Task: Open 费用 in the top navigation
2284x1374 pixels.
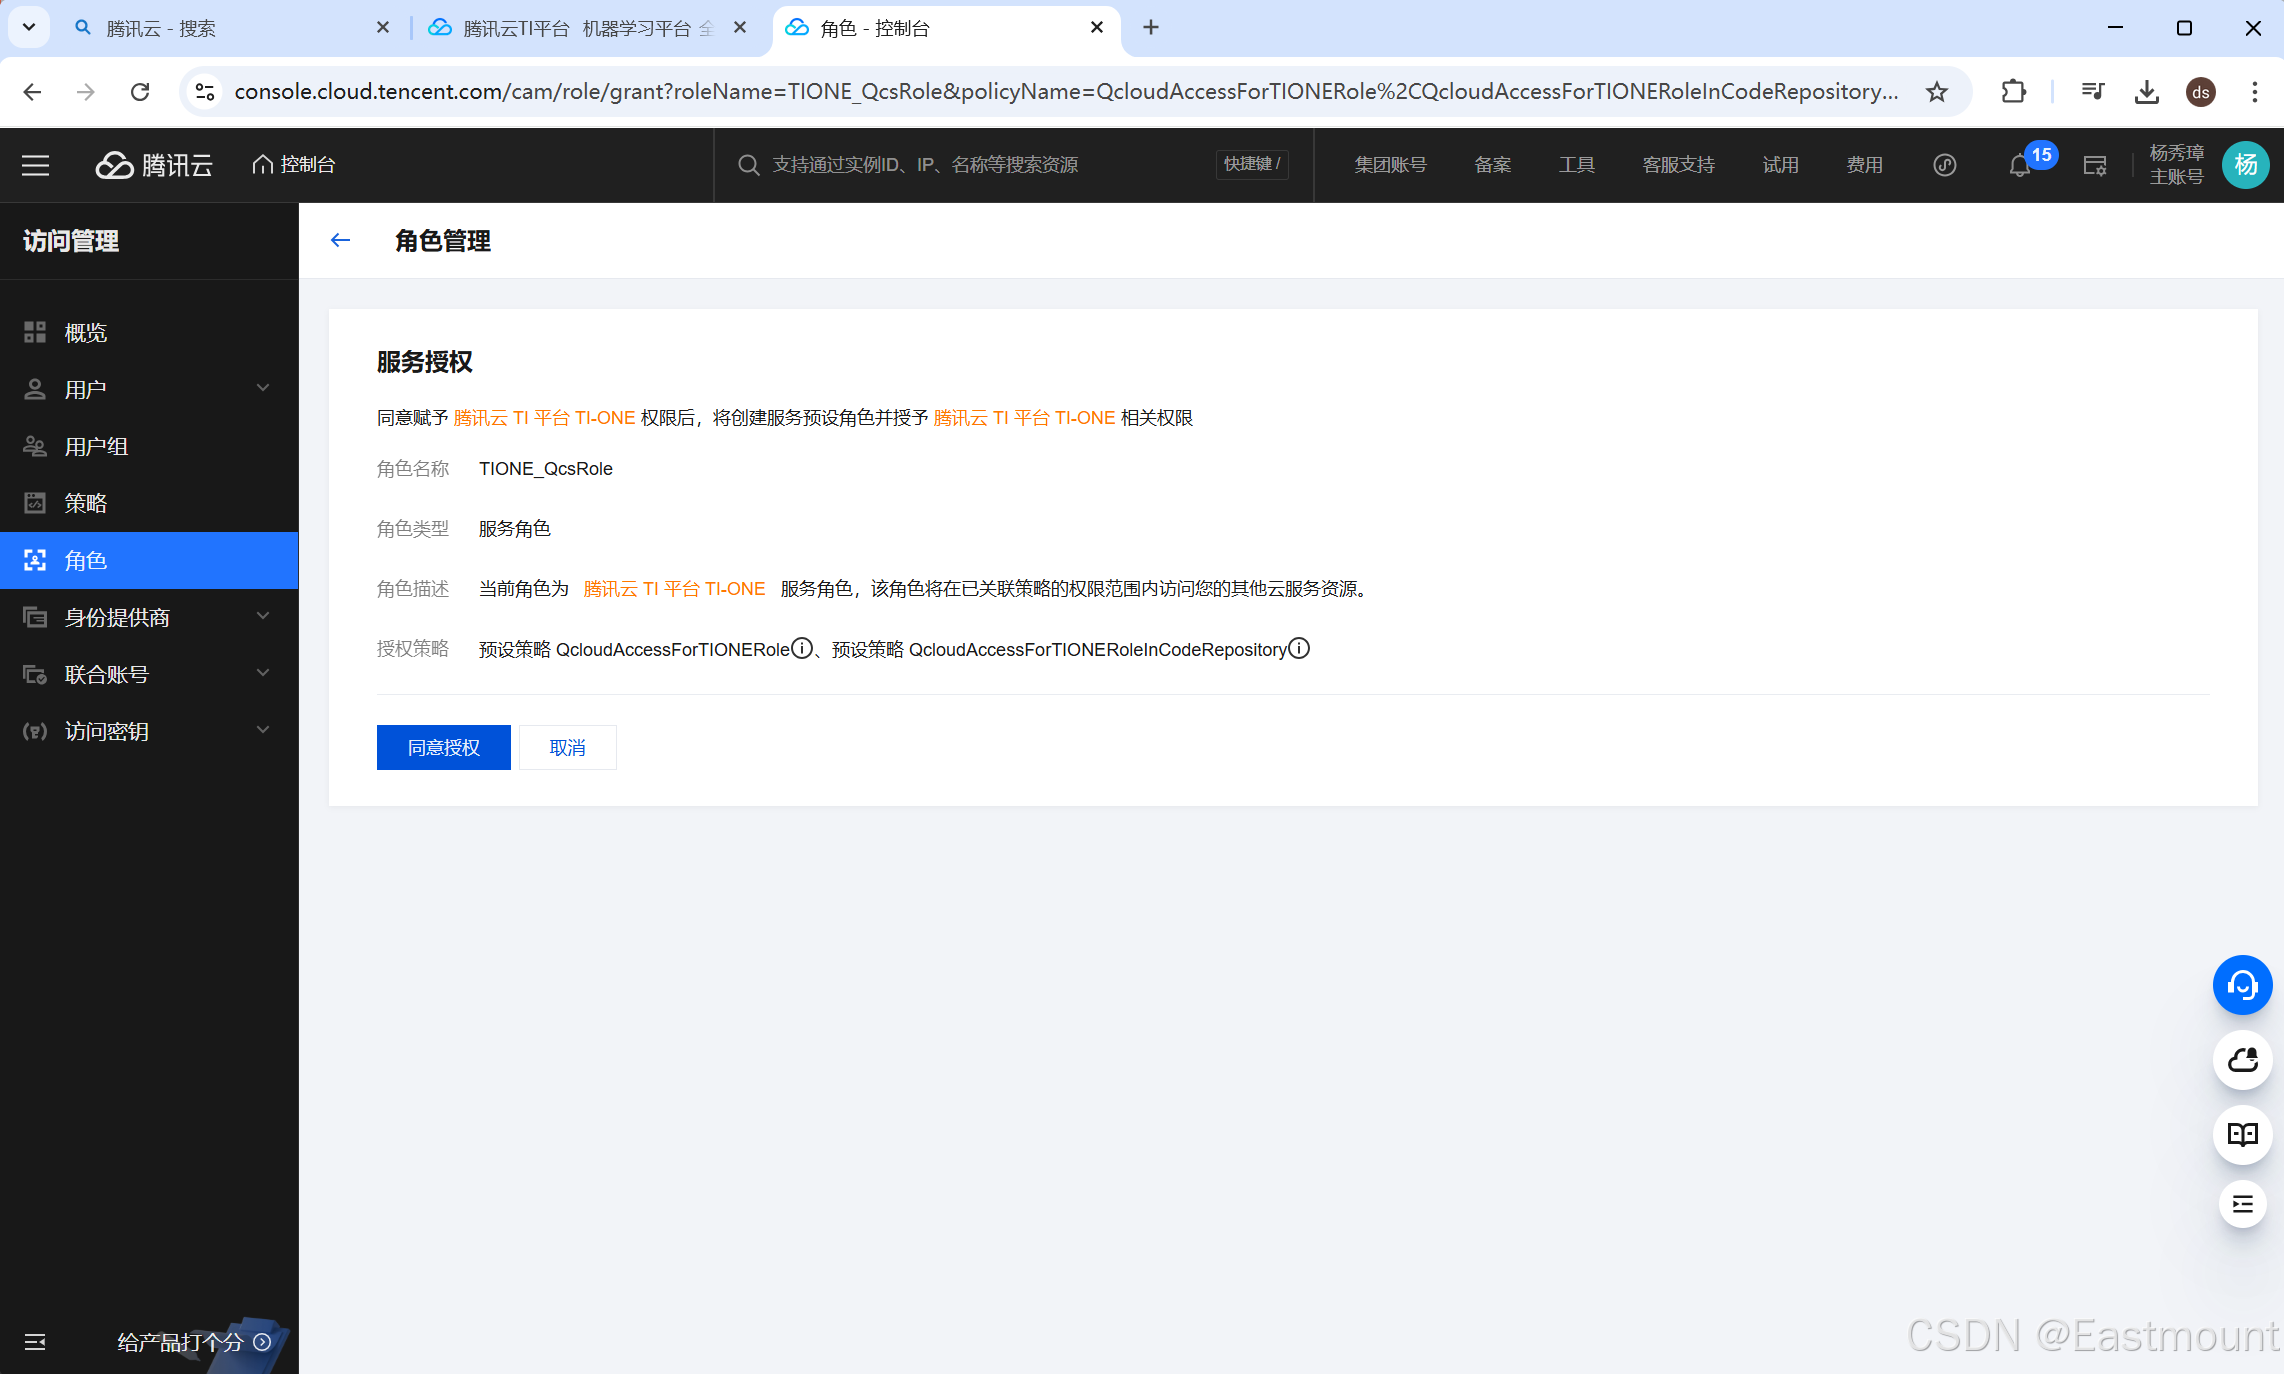Action: click(1864, 165)
